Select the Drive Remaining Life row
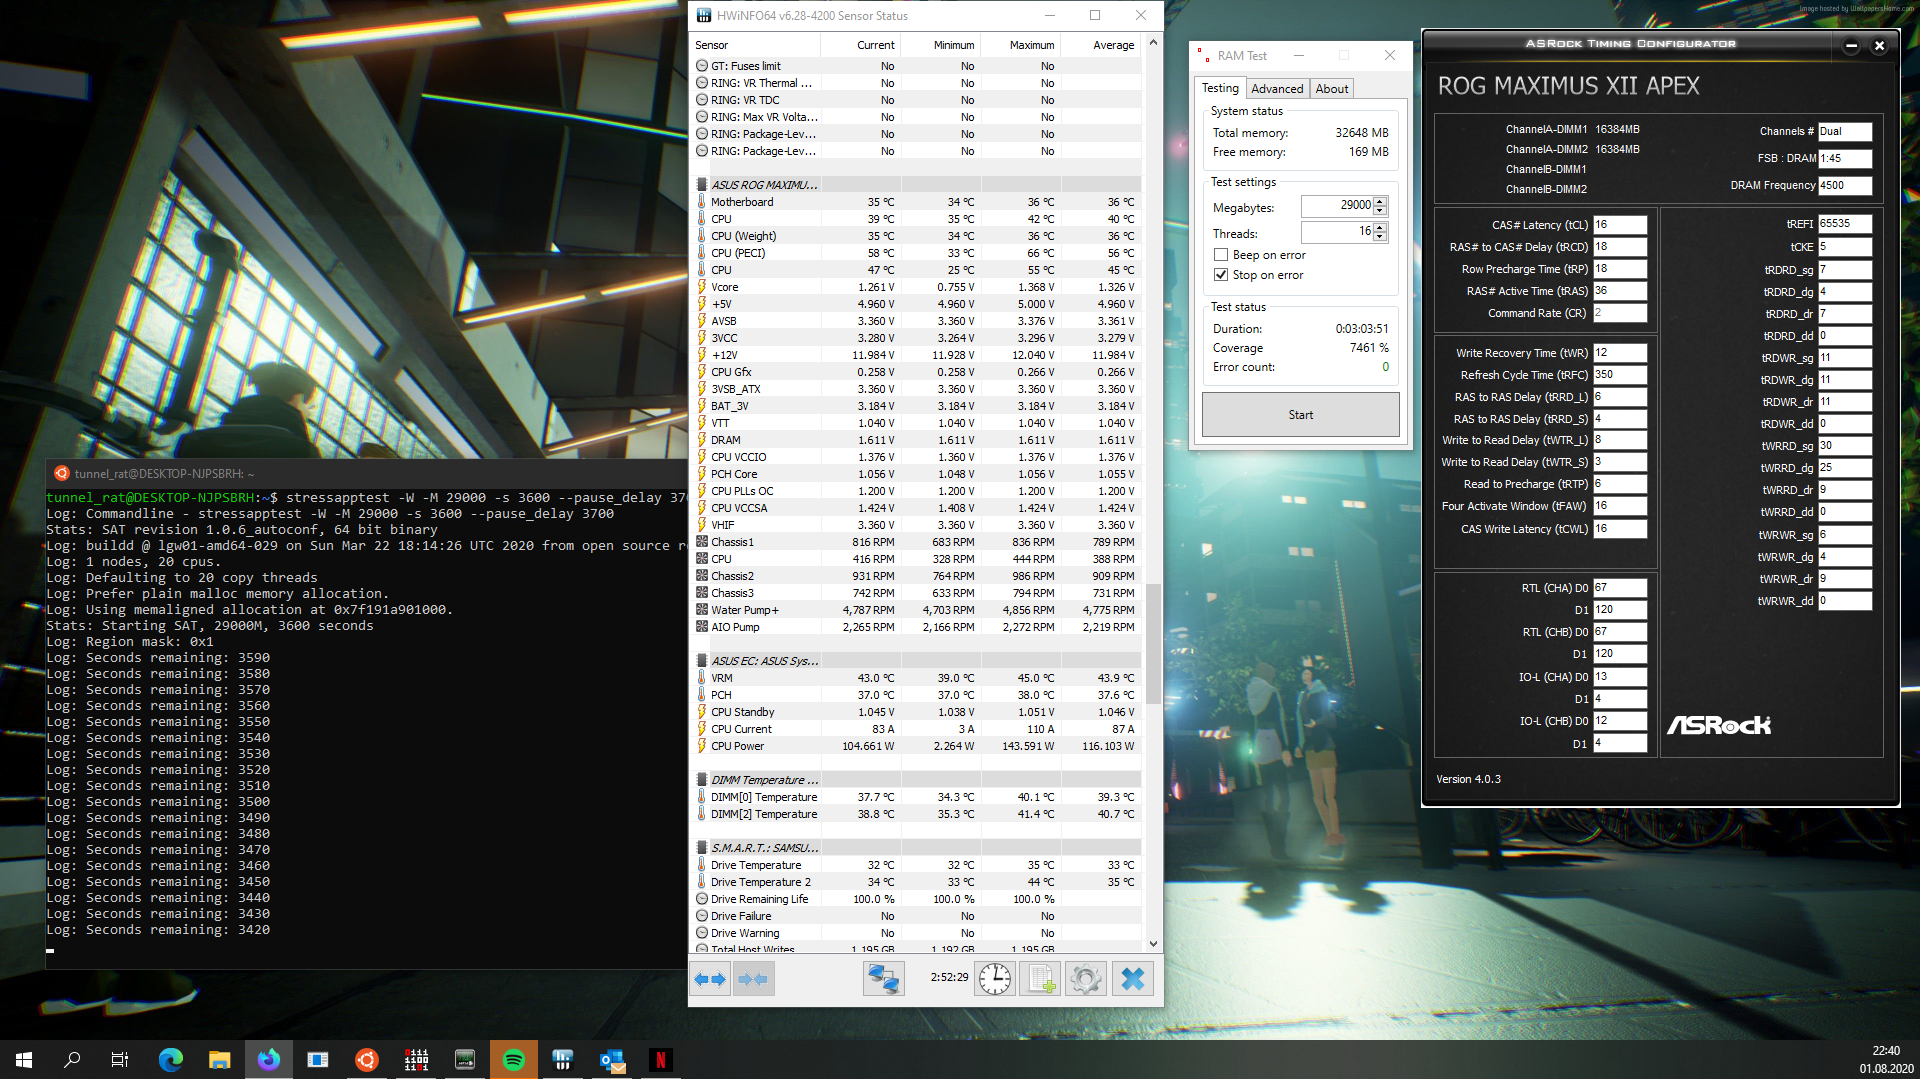The image size is (1920, 1079). point(917,899)
